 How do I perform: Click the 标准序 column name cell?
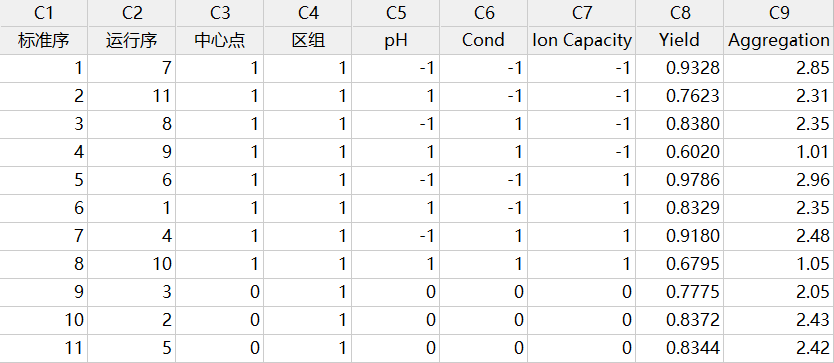[x=44, y=40]
